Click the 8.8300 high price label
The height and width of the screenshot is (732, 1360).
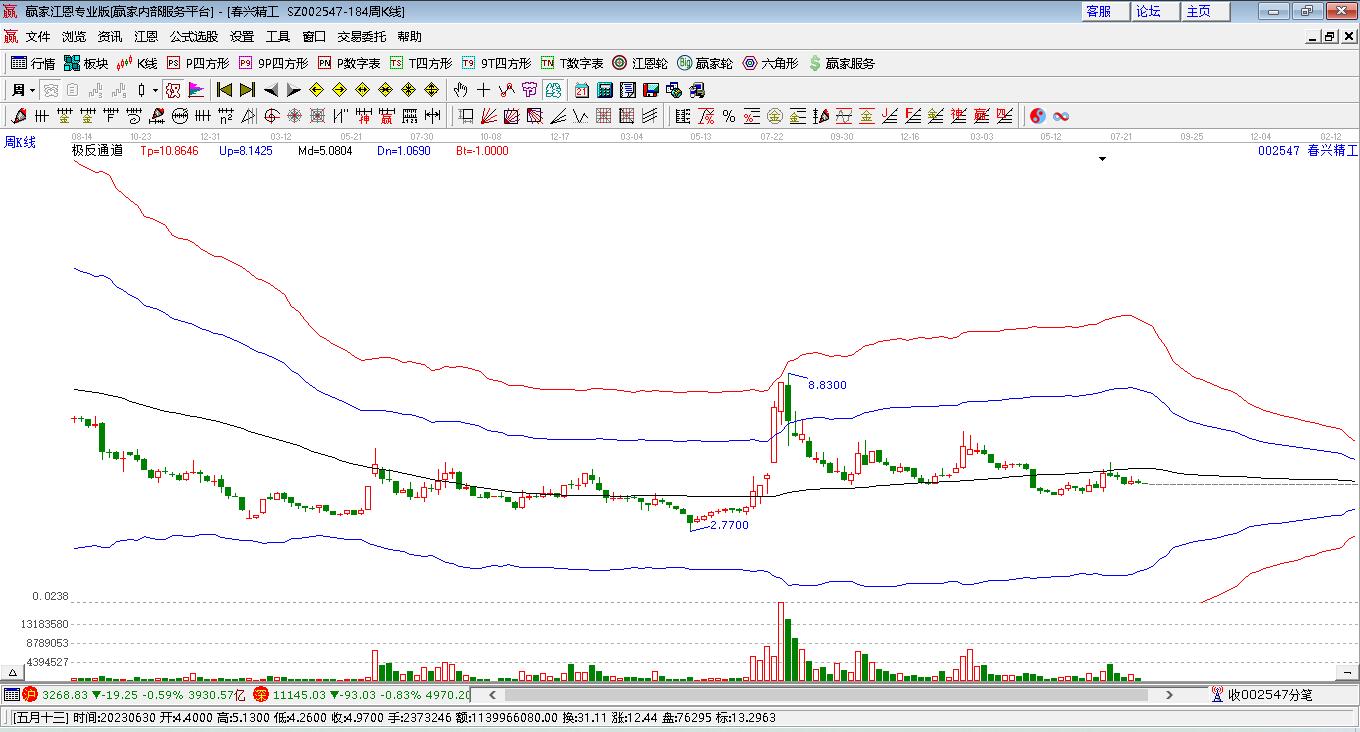827,385
